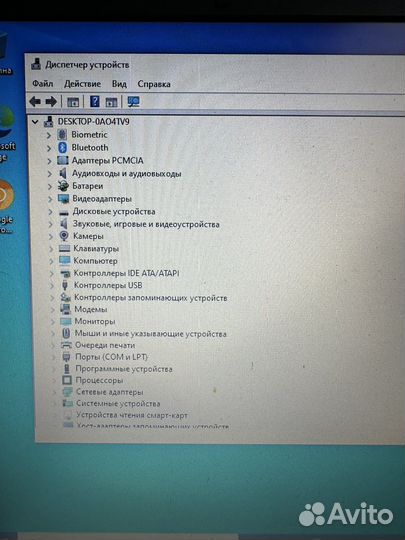Expand the Батареи node
The height and width of the screenshot is (540, 405).
pyautogui.click(x=50, y=186)
